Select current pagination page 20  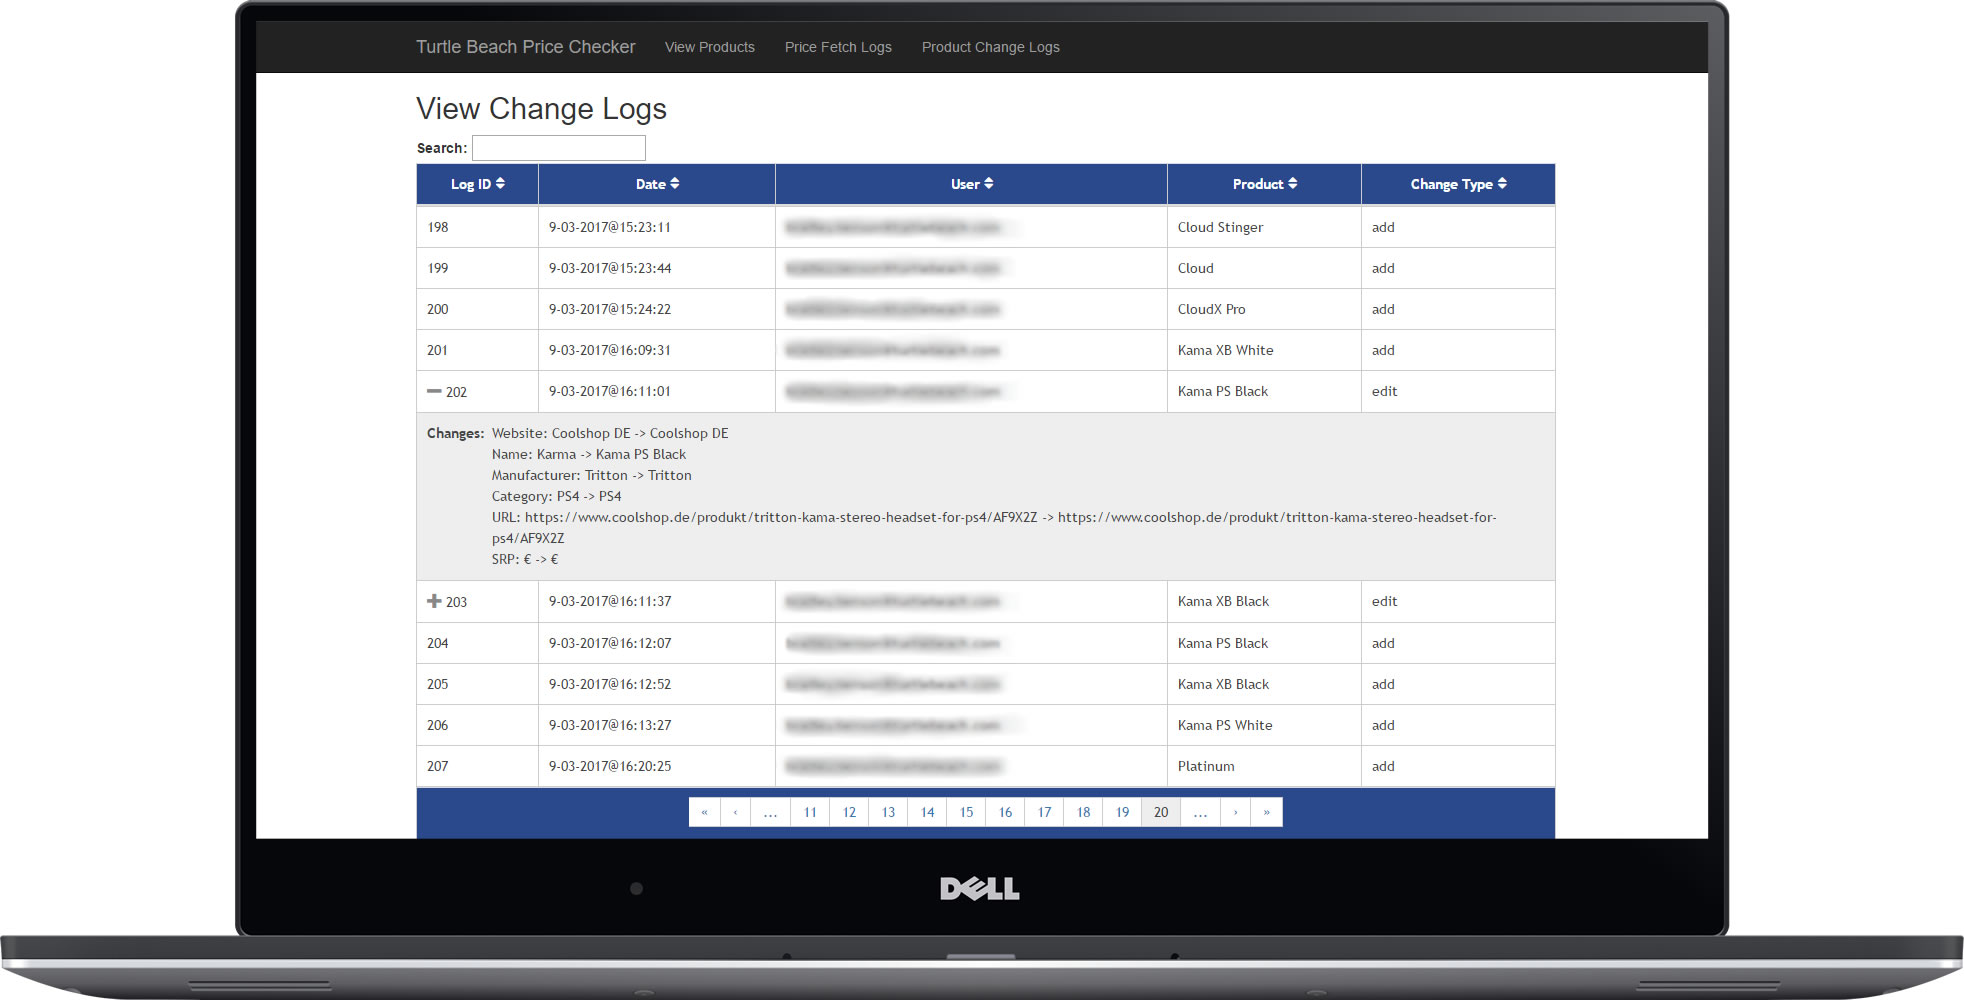[x=1161, y=812]
